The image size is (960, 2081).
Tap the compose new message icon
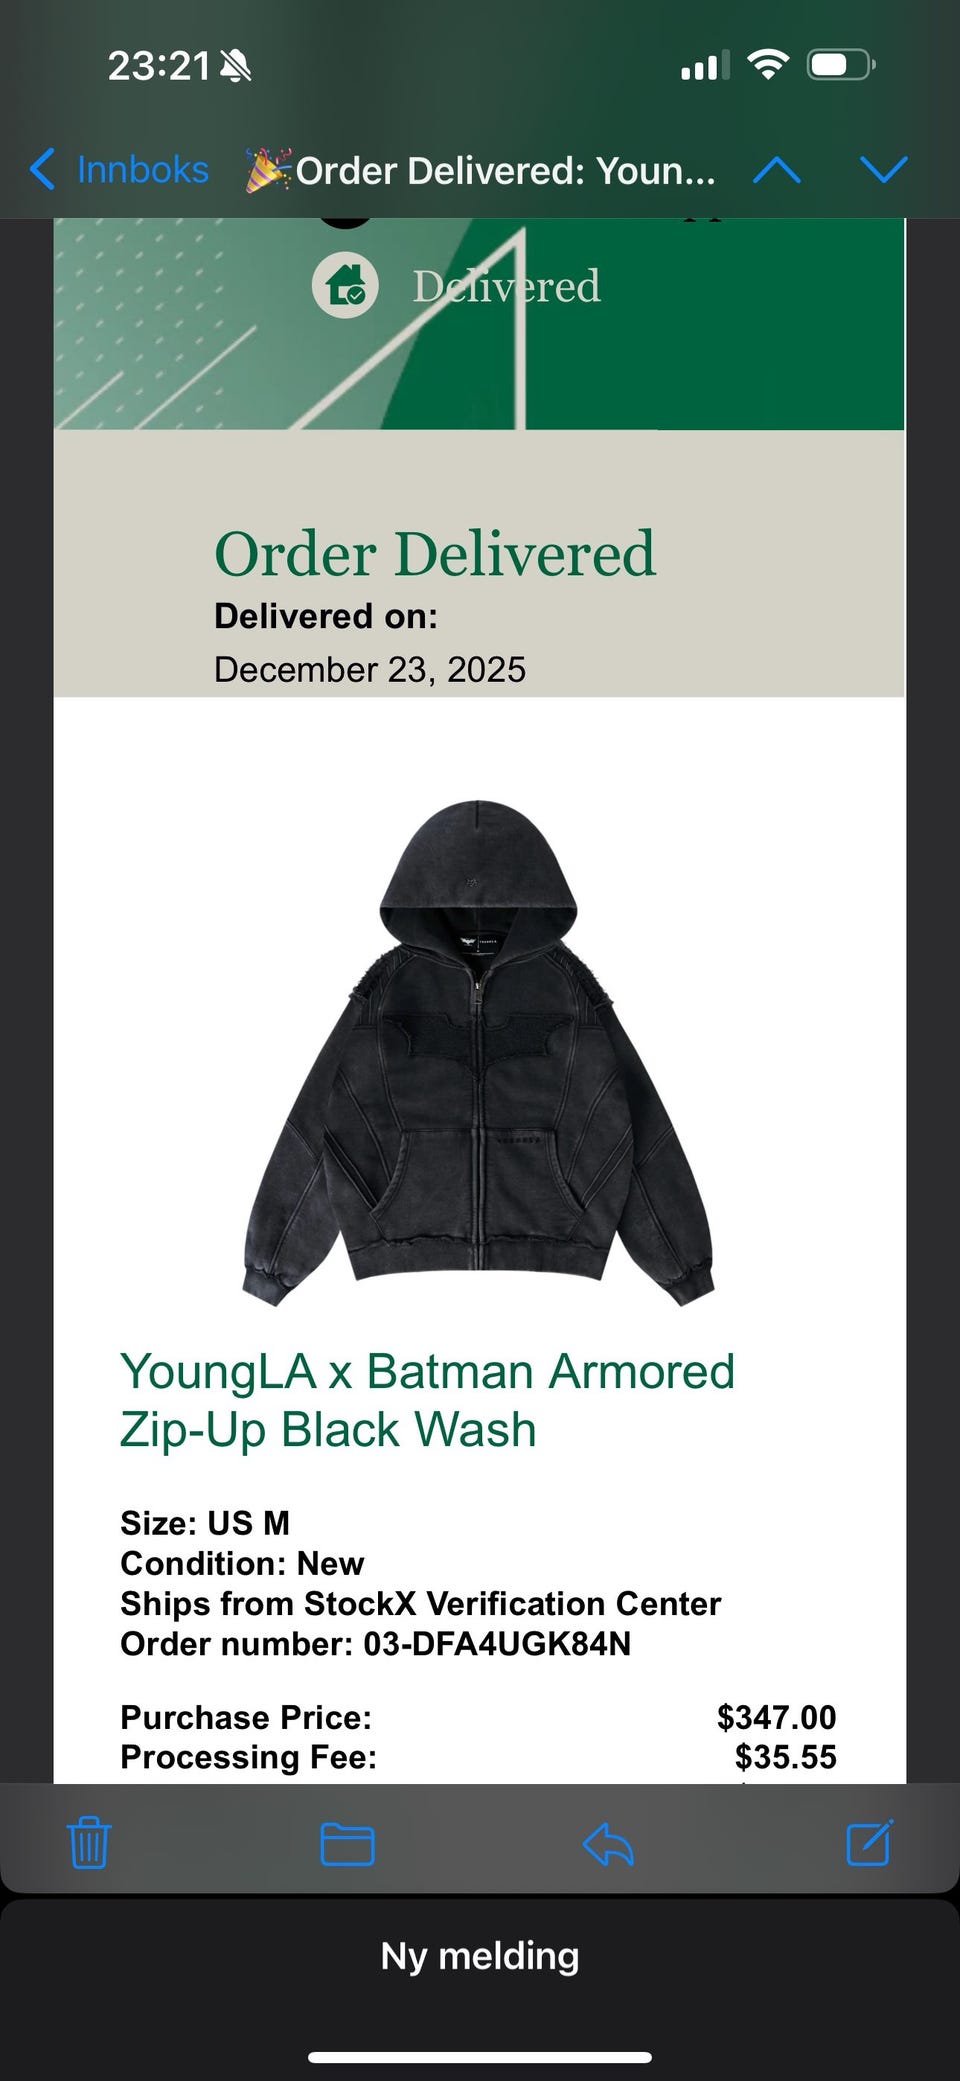click(869, 1842)
